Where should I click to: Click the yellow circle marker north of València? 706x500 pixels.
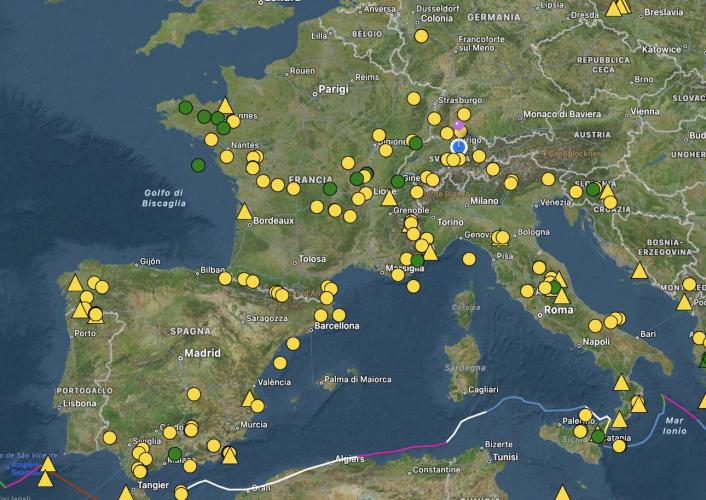tap(280, 363)
